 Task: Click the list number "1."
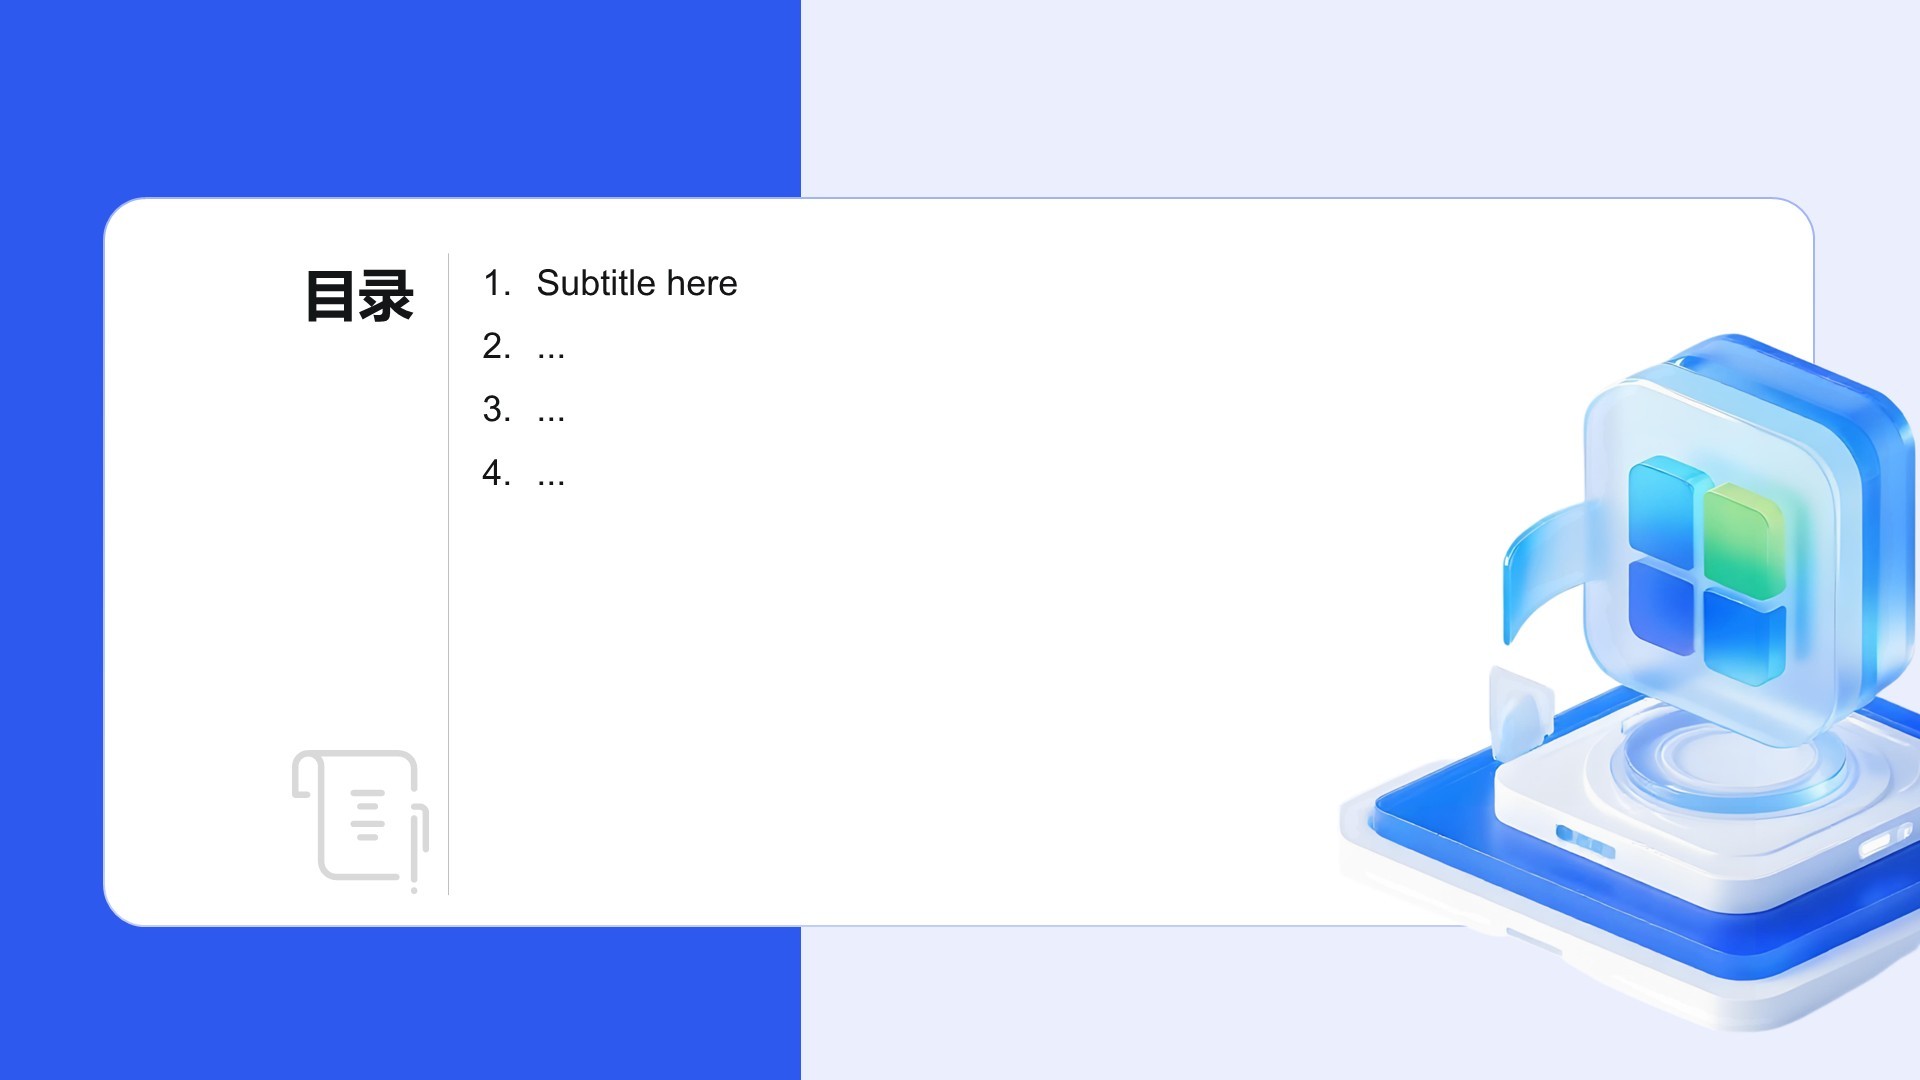pos(496,283)
